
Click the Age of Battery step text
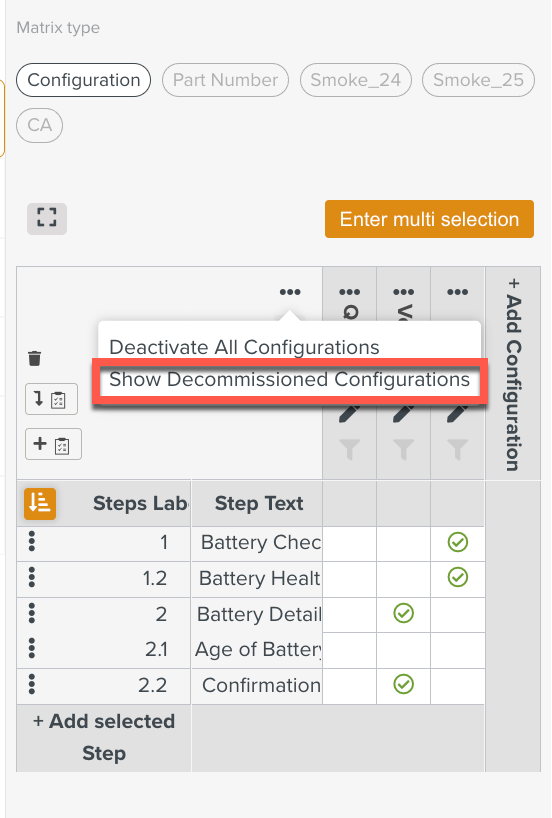[258, 649]
